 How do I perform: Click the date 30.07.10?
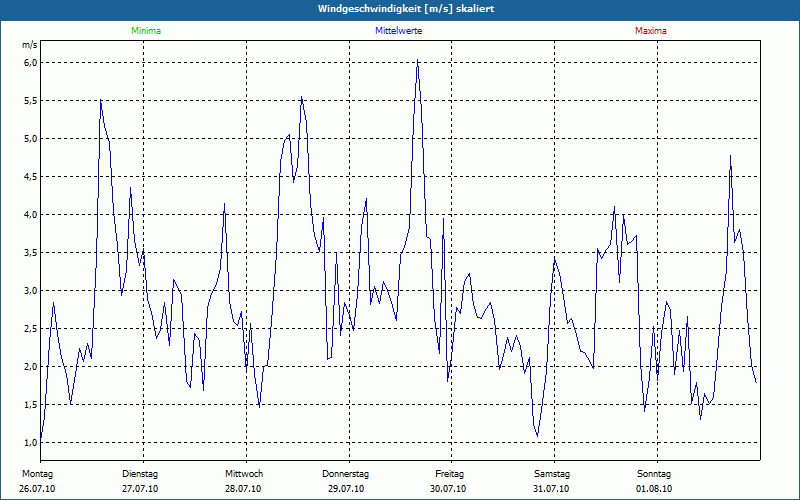[x=448, y=489]
